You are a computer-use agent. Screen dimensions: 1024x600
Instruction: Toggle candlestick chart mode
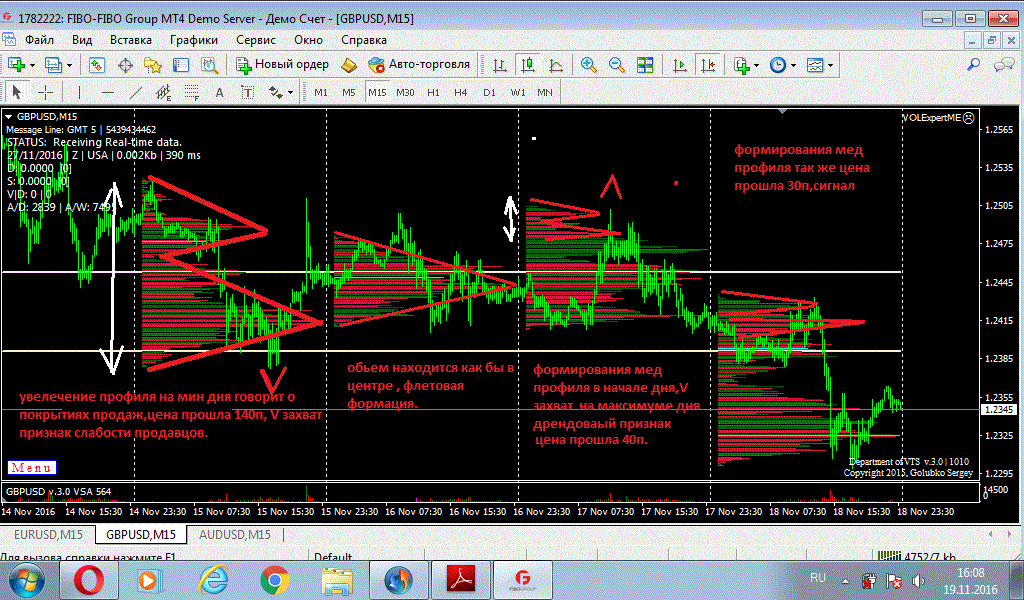pos(529,65)
